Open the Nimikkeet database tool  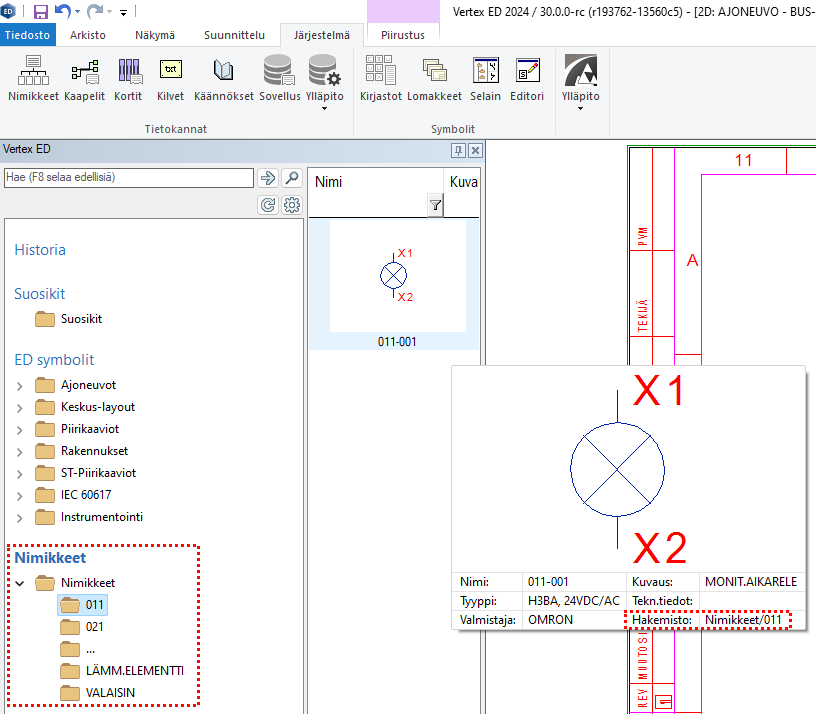[x=33, y=79]
